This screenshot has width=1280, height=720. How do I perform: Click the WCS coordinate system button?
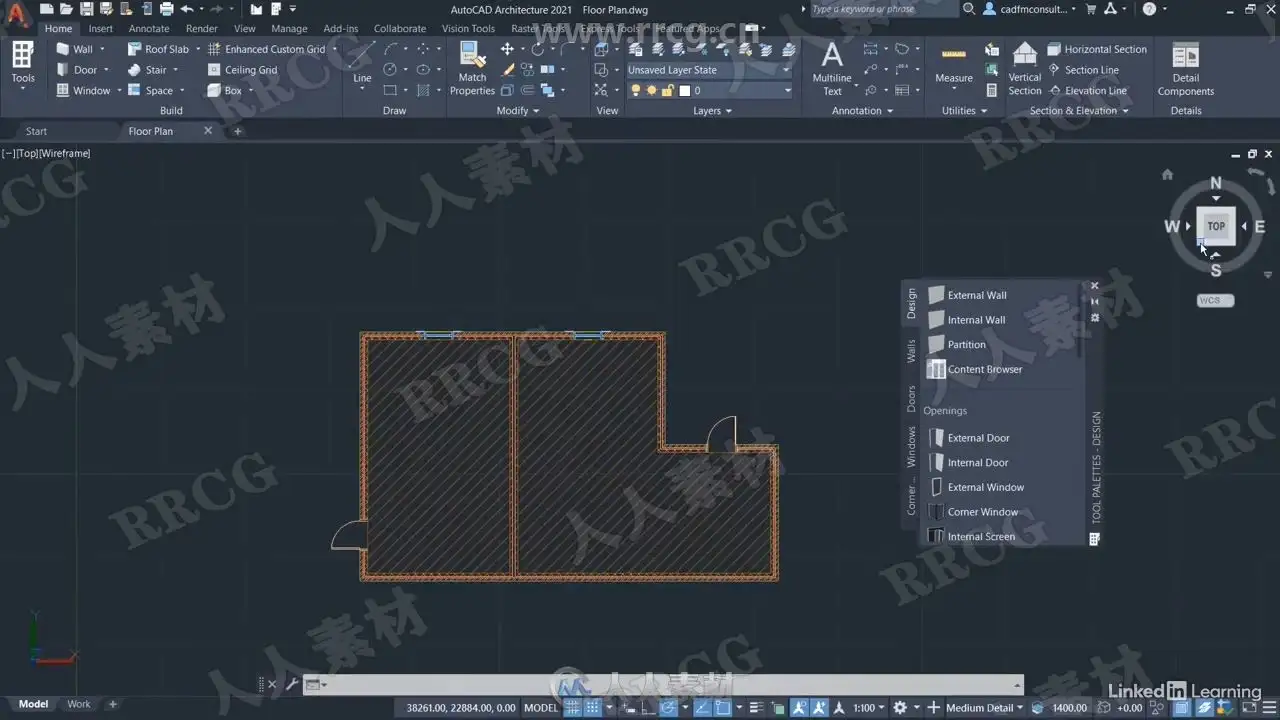pos(1215,300)
